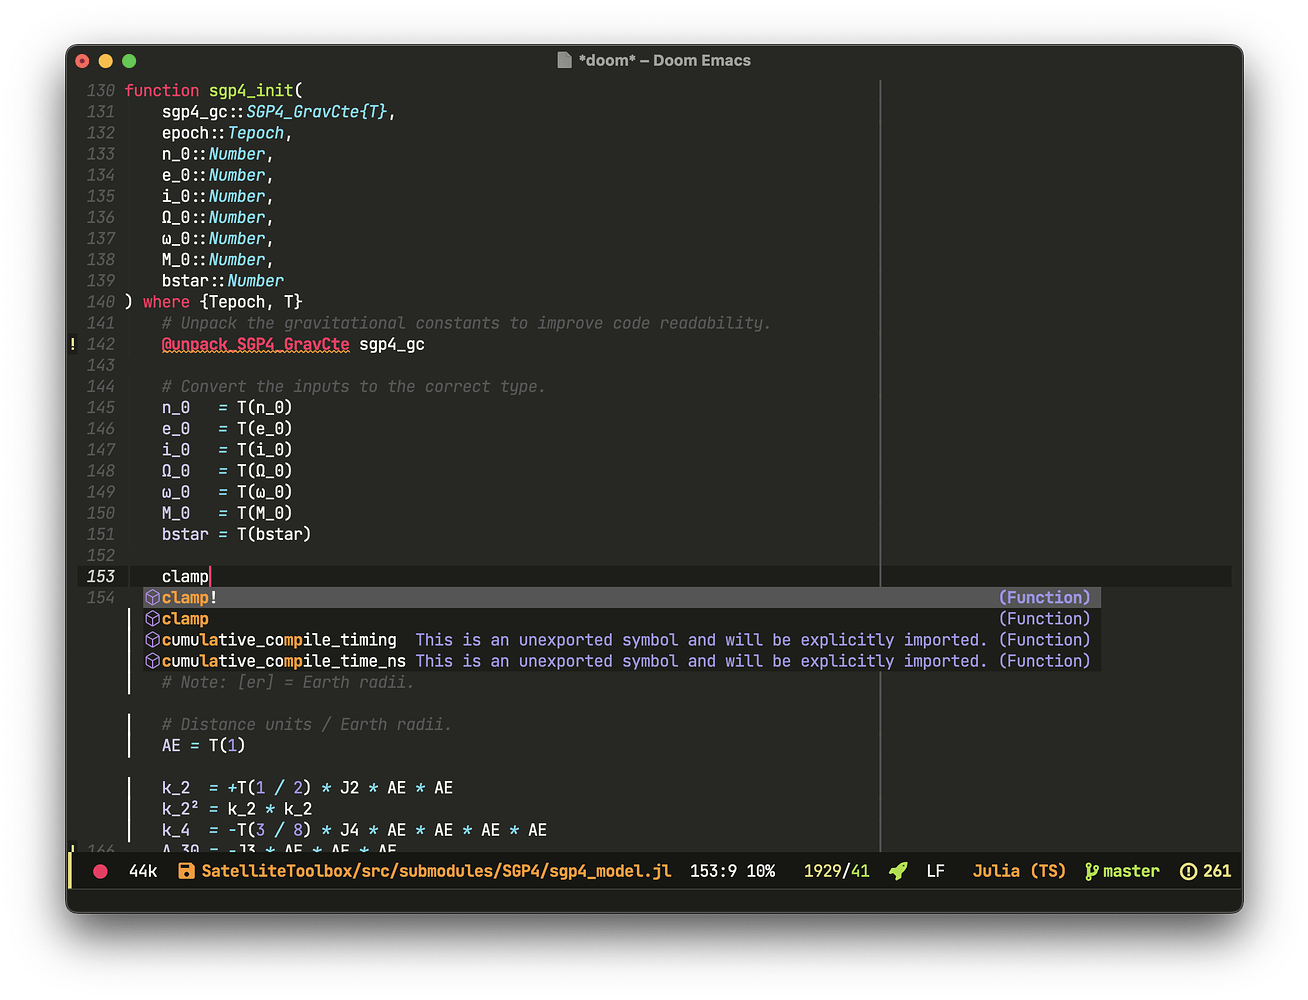Click the @unpack_SGP4_GravCte macro with error underline
Image resolution: width=1308 pixels, height=1000 pixels.
click(x=255, y=344)
